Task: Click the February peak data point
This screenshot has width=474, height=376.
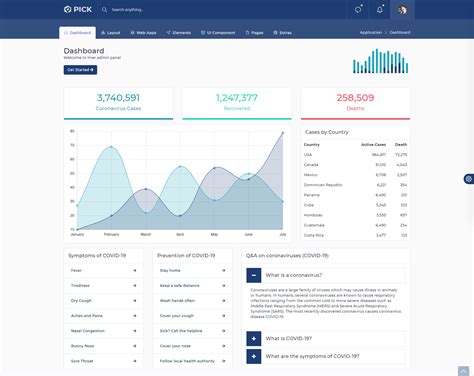Action: click(111, 147)
